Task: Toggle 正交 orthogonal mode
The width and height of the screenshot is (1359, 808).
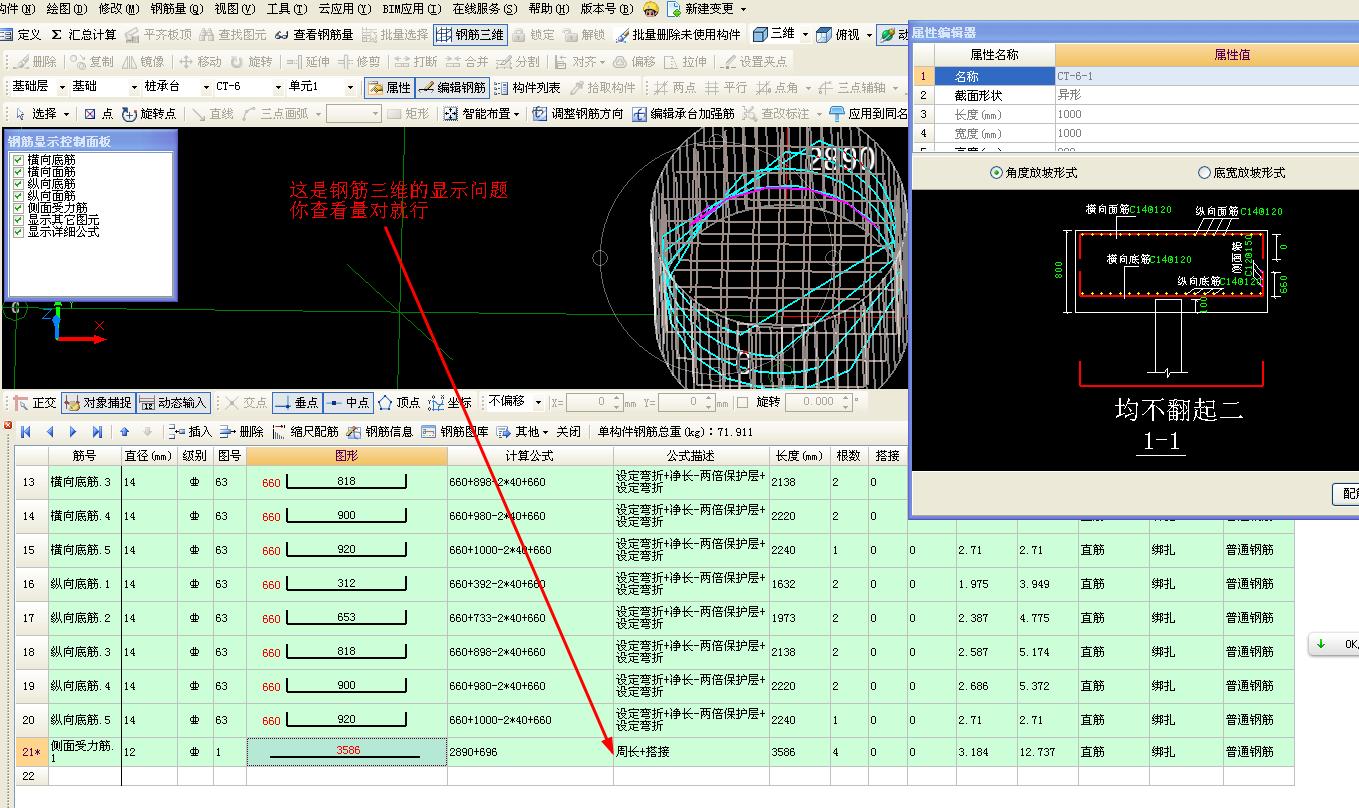Action: coord(35,403)
